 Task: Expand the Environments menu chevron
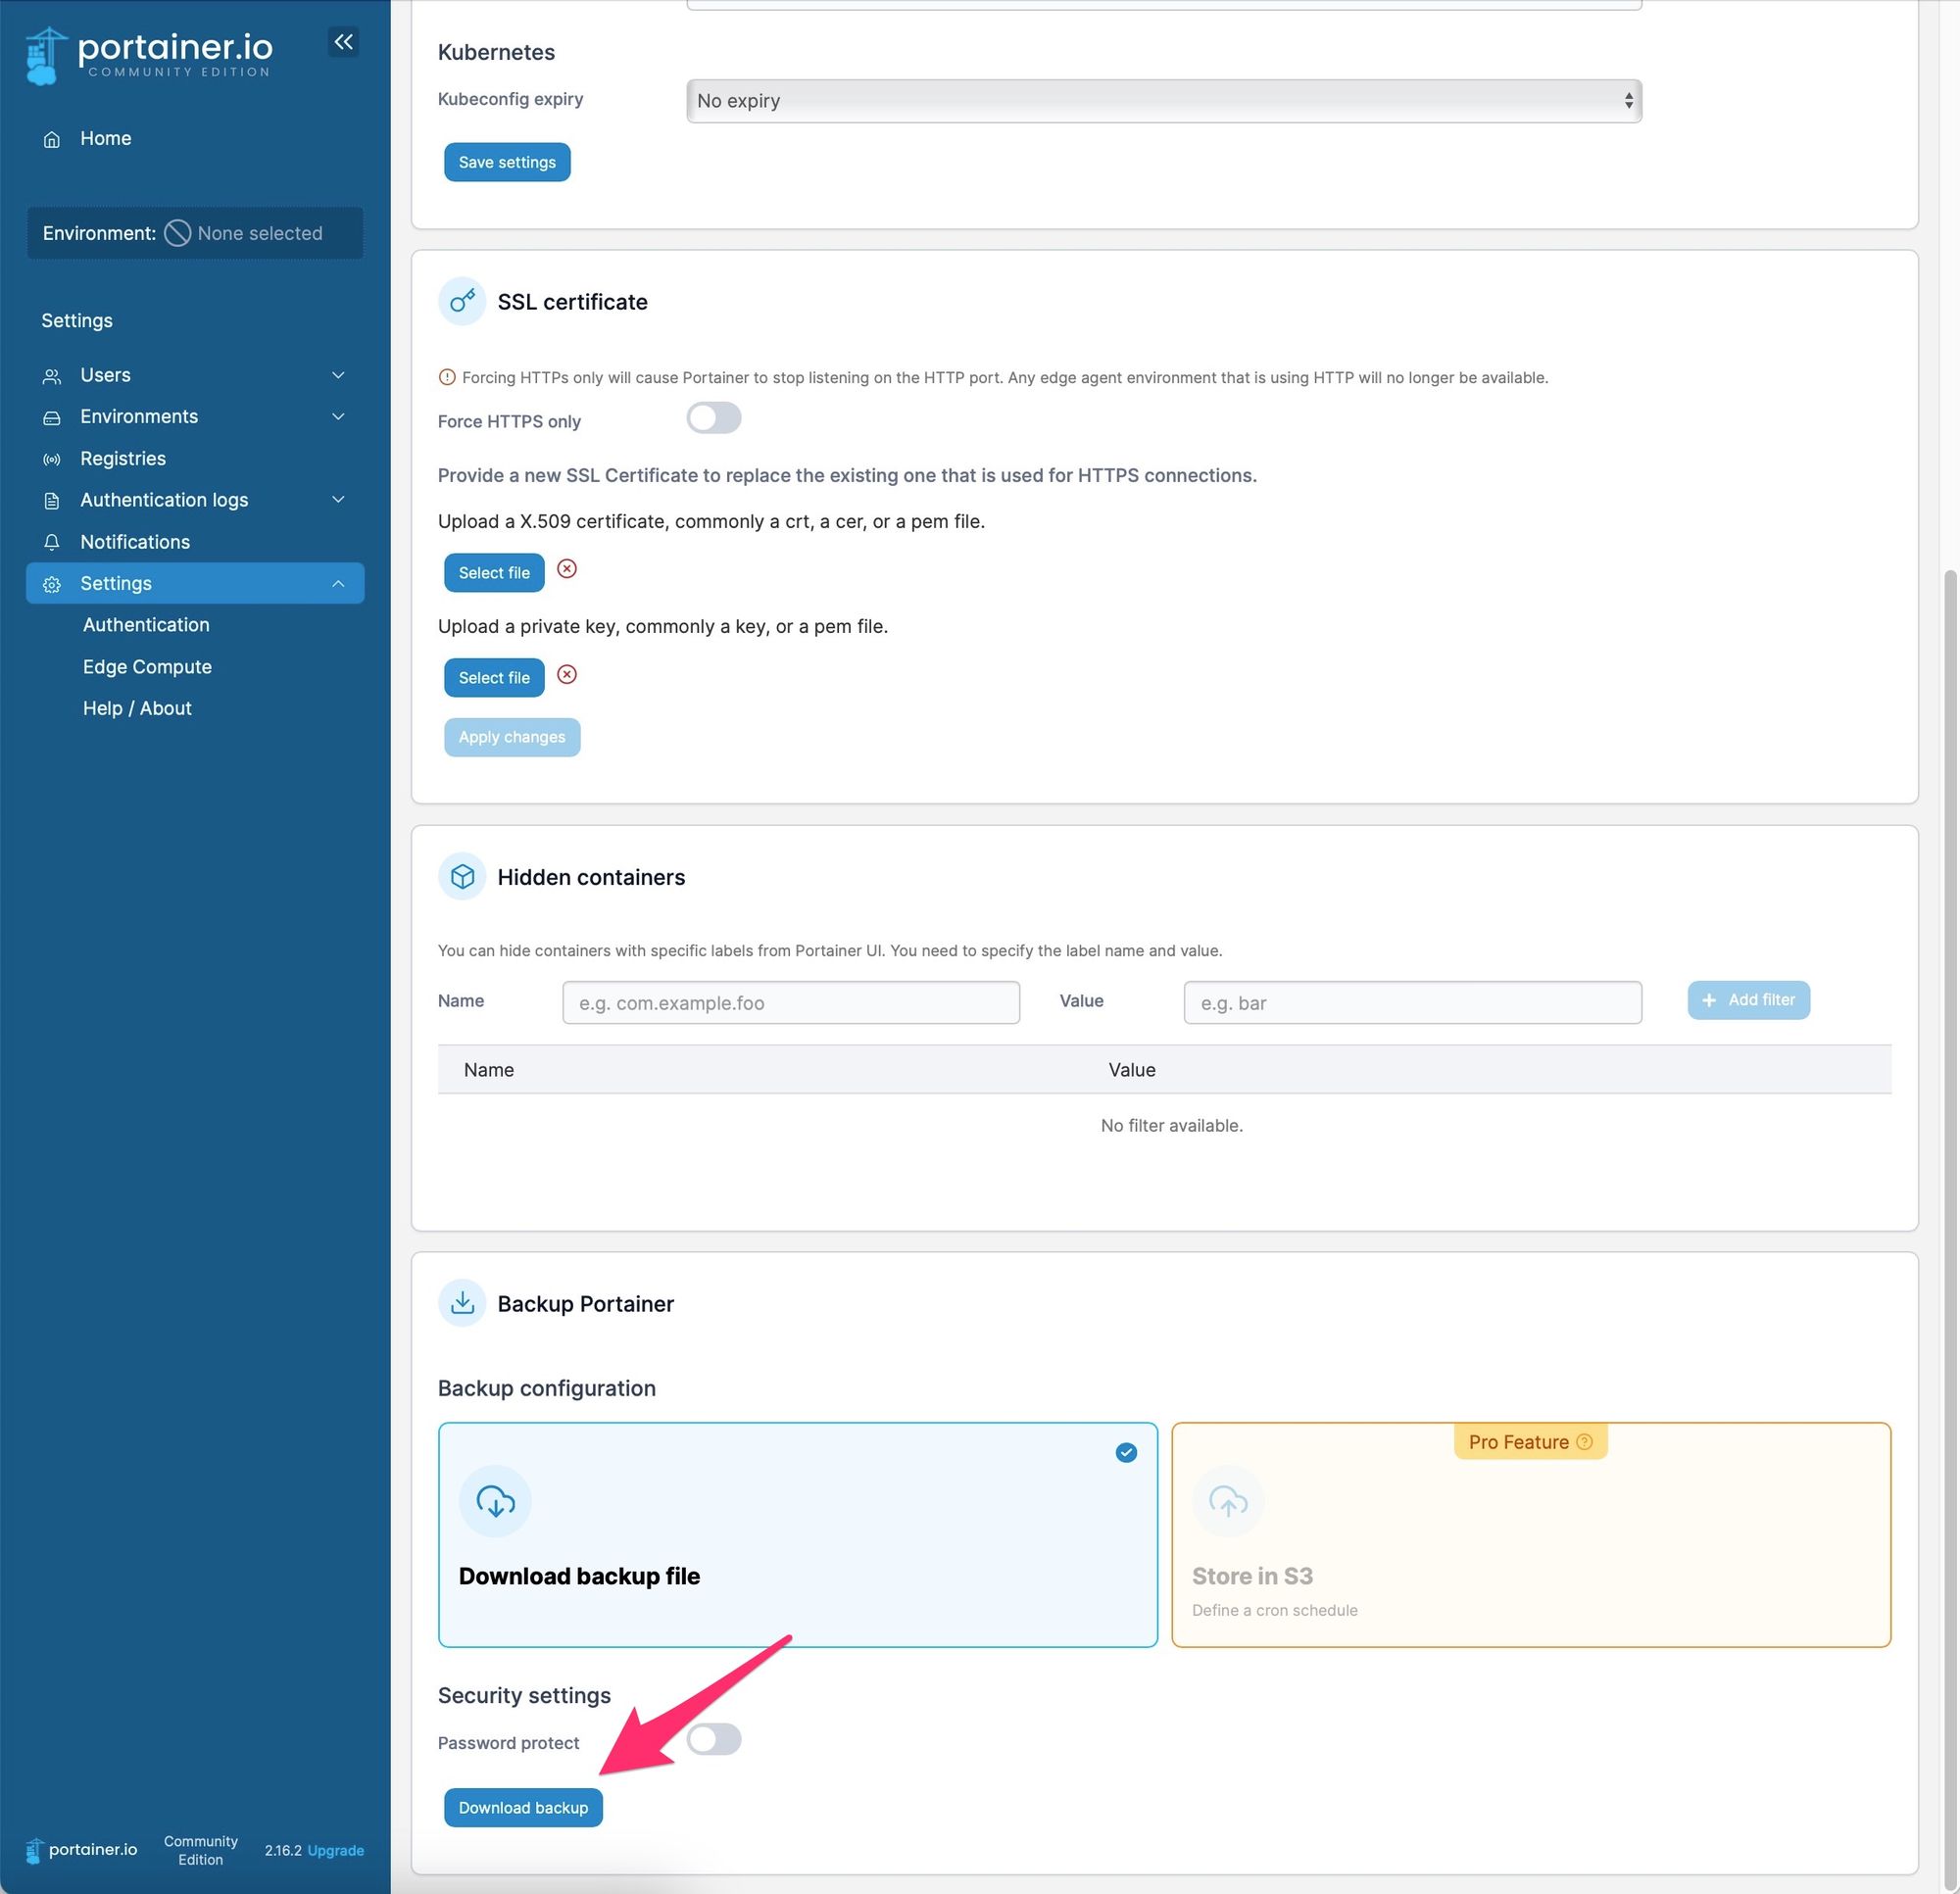(x=338, y=416)
